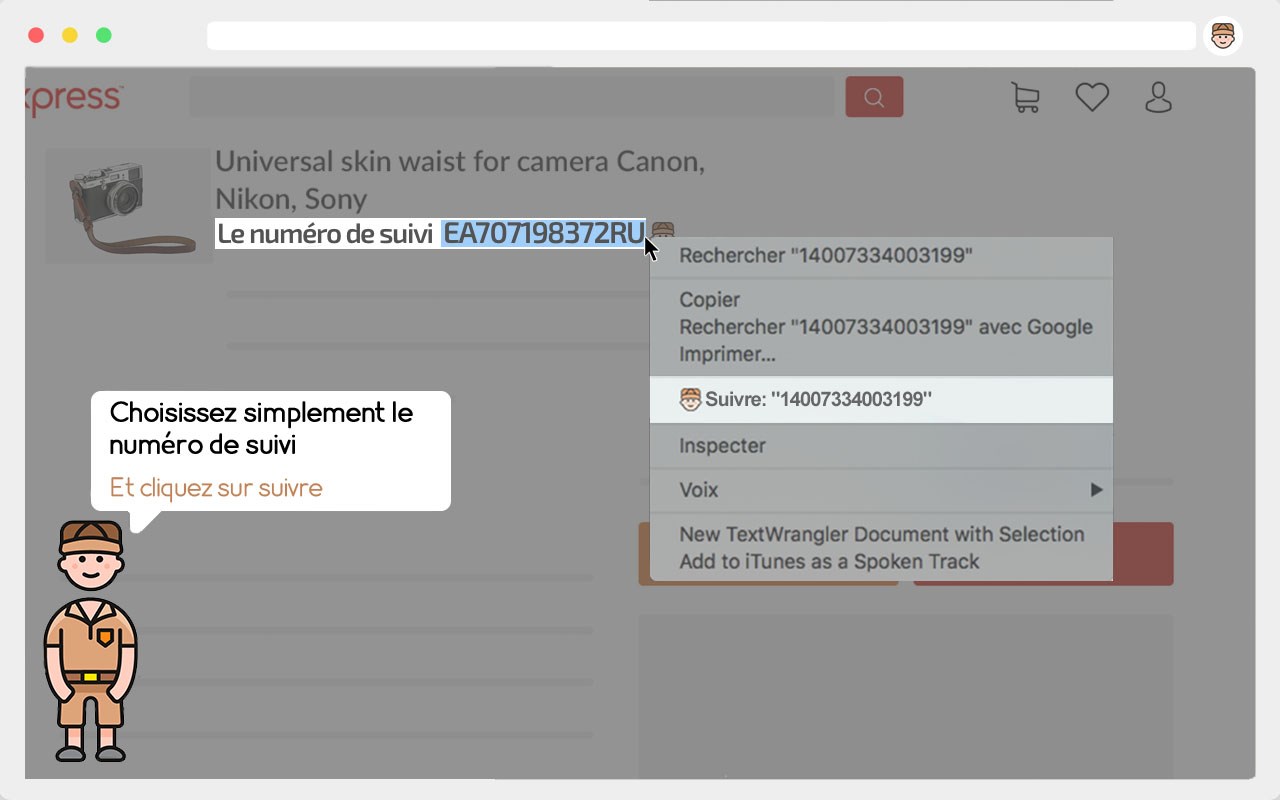Click the camera product thumbnail
Image resolution: width=1280 pixels, height=800 pixels.
(129, 206)
